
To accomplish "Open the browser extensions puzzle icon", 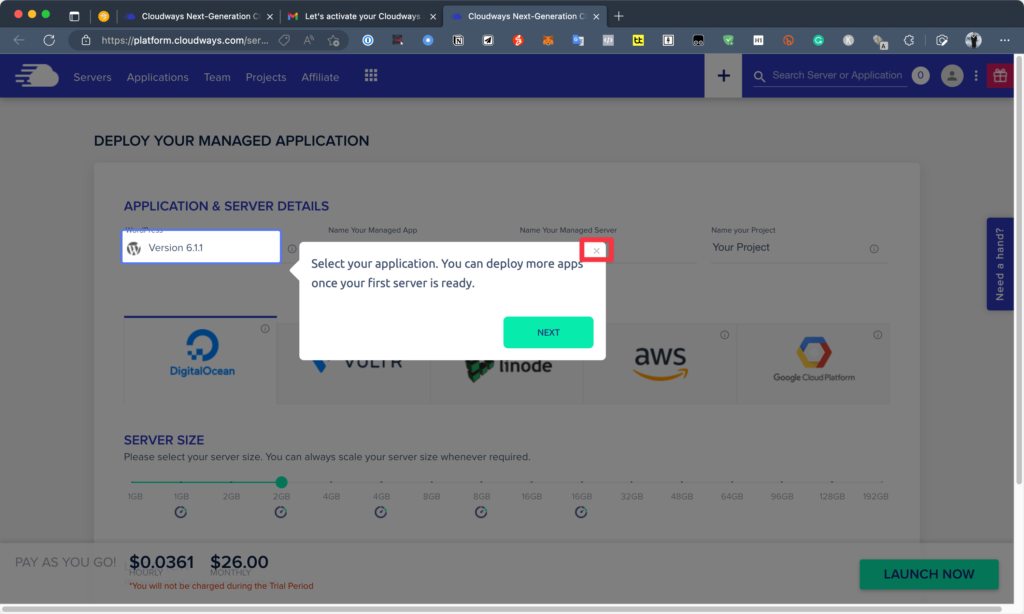I will coord(909,40).
